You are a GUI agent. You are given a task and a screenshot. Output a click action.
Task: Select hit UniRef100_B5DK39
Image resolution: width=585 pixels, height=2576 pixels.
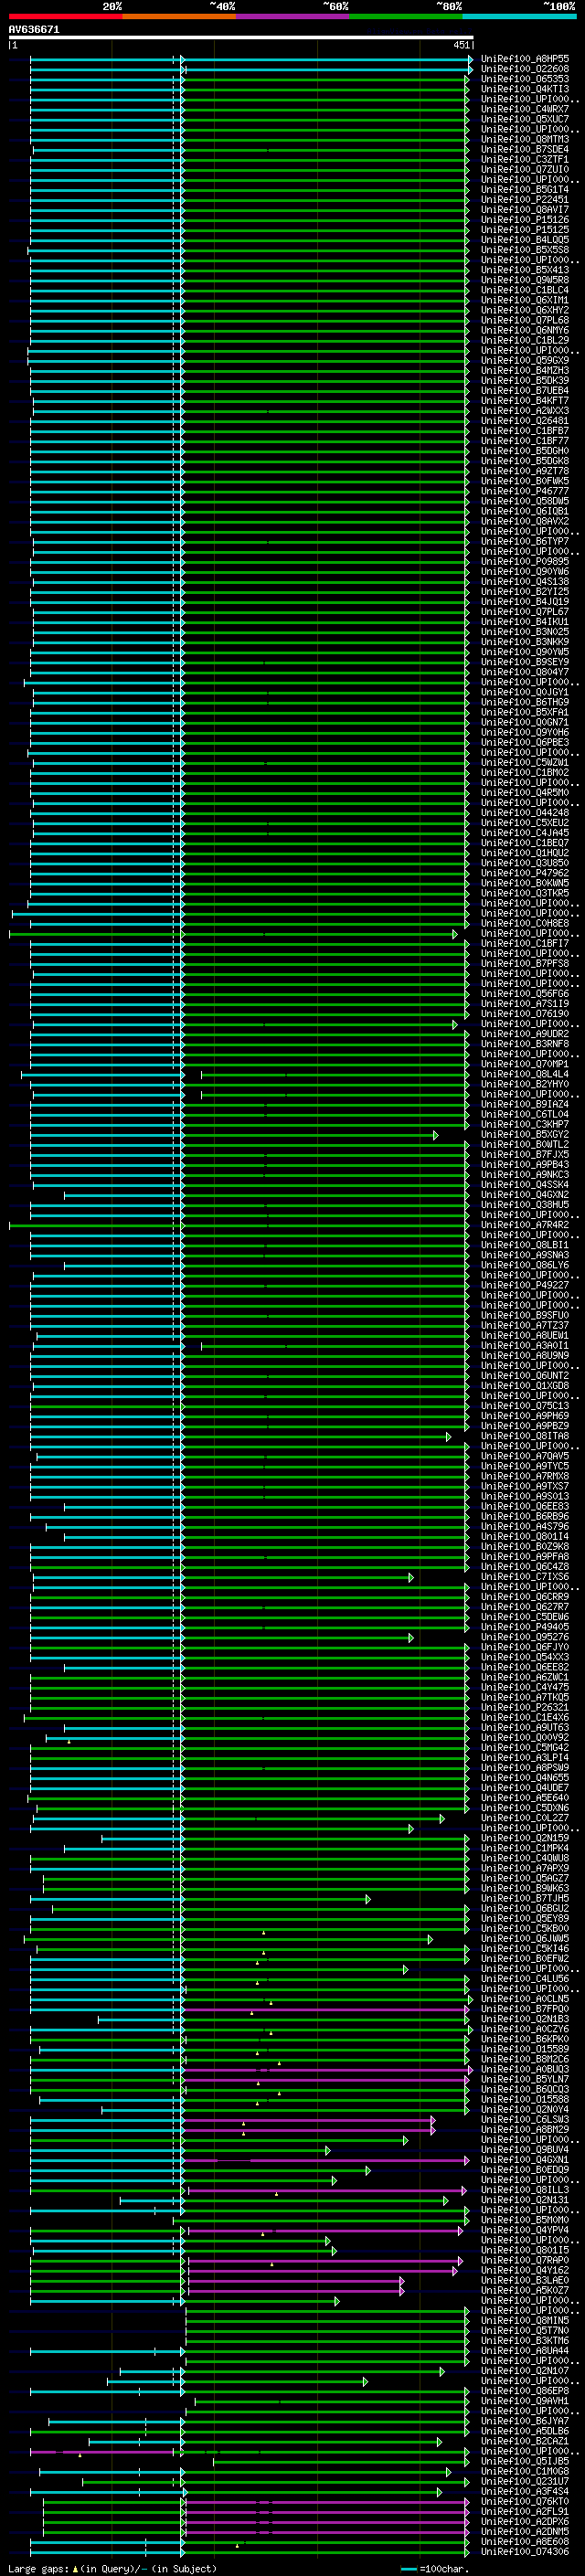(525, 380)
